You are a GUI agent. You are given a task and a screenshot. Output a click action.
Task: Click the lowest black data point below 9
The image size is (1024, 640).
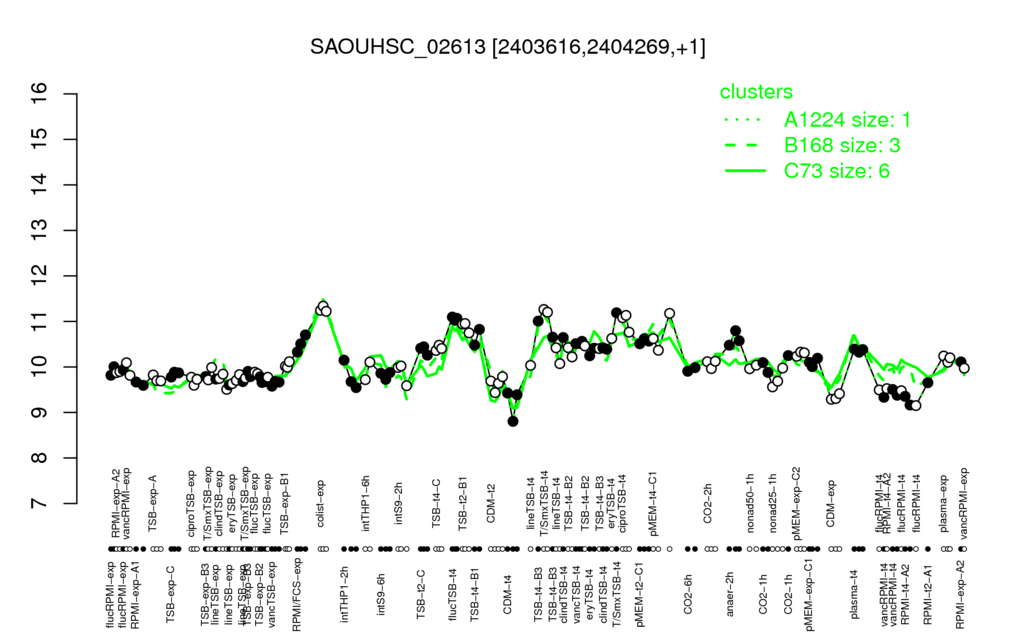coord(513,421)
